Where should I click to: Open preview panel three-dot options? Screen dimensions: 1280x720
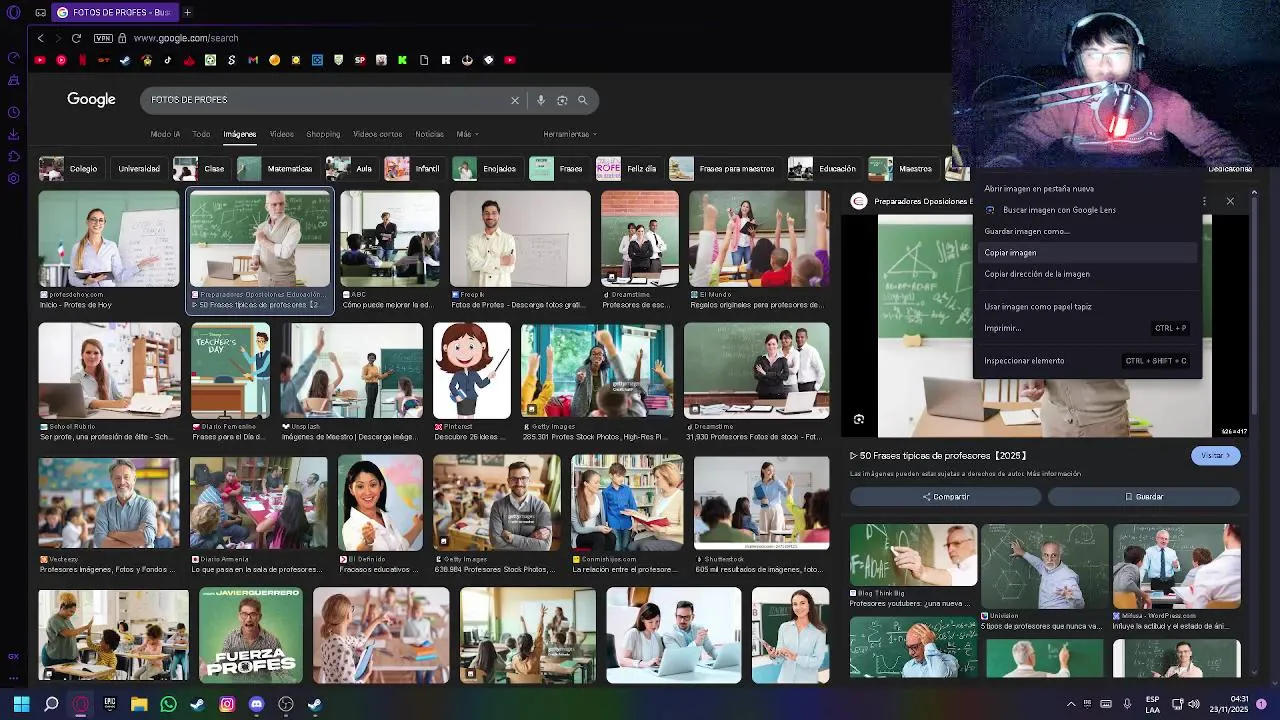[x=1204, y=201]
